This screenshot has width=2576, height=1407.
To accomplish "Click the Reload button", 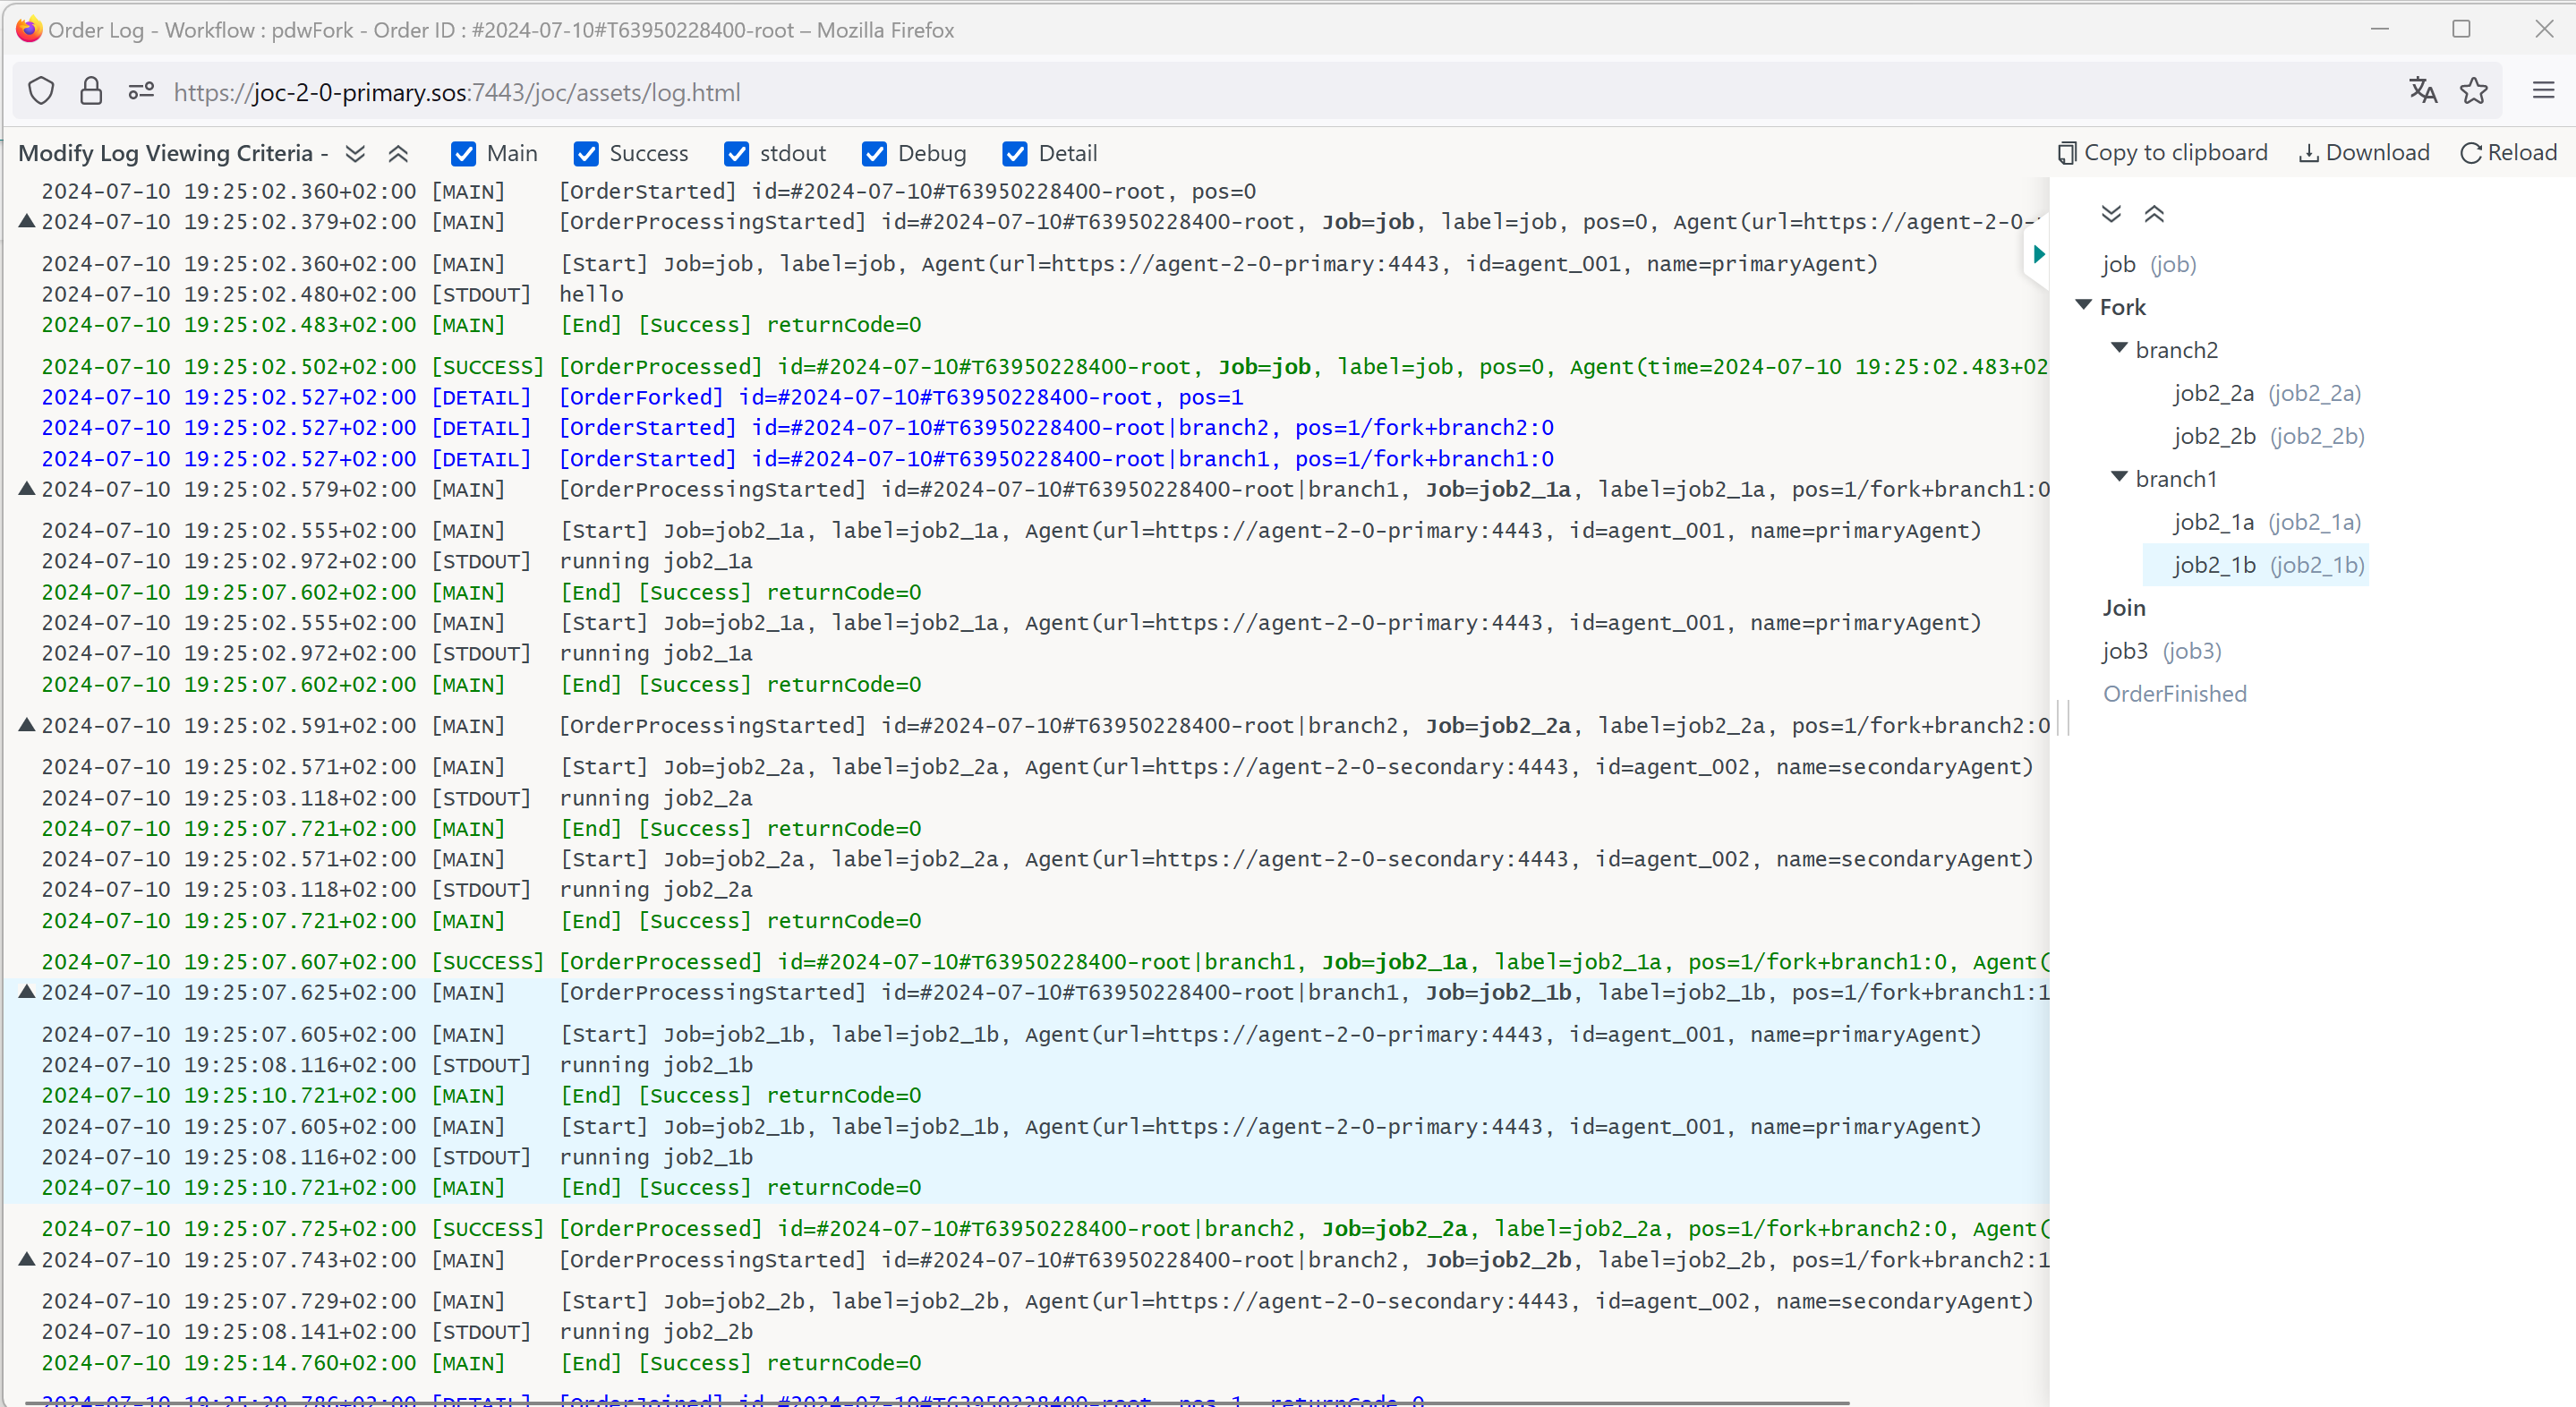I will click(x=2508, y=152).
